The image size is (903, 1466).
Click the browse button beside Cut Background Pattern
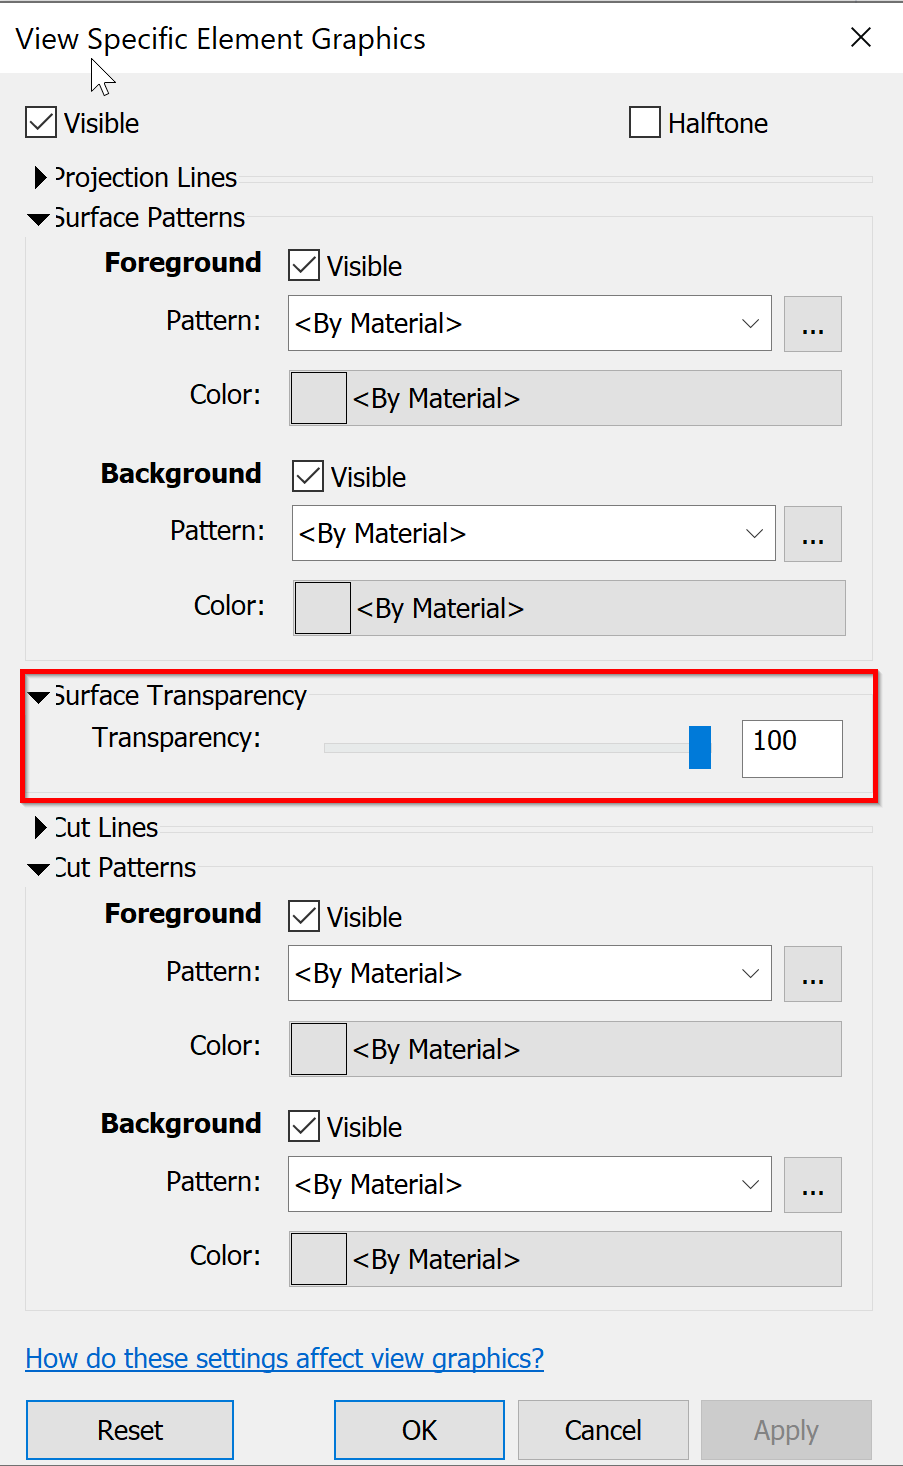(812, 1184)
